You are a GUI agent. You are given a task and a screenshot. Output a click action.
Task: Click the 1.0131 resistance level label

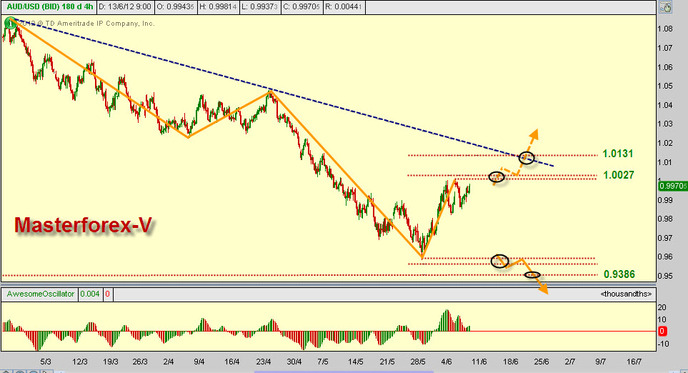(618, 154)
